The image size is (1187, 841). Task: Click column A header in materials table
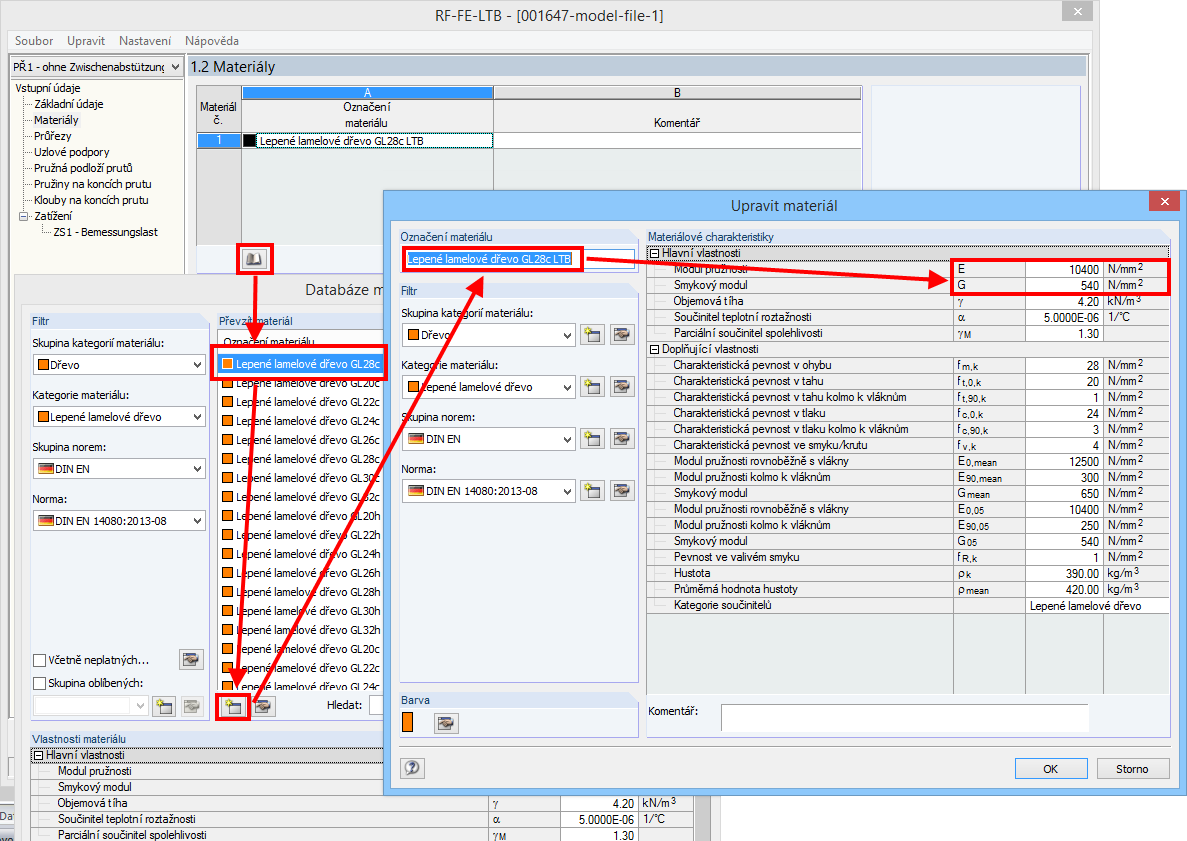367,92
